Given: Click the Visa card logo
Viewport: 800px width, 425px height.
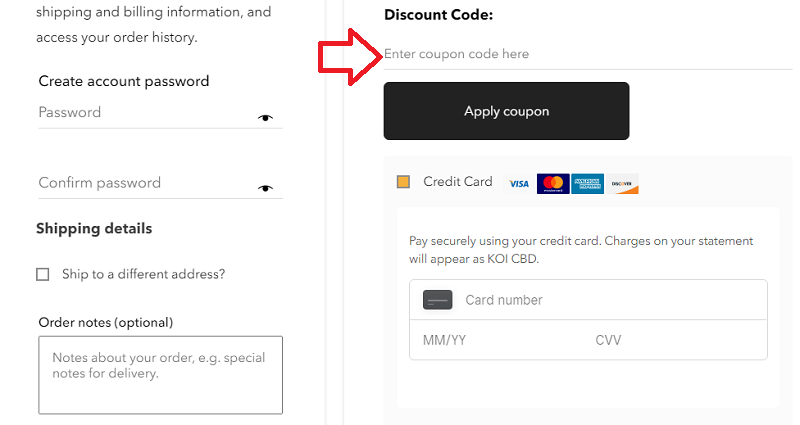Looking at the screenshot, I should click(x=518, y=184).
